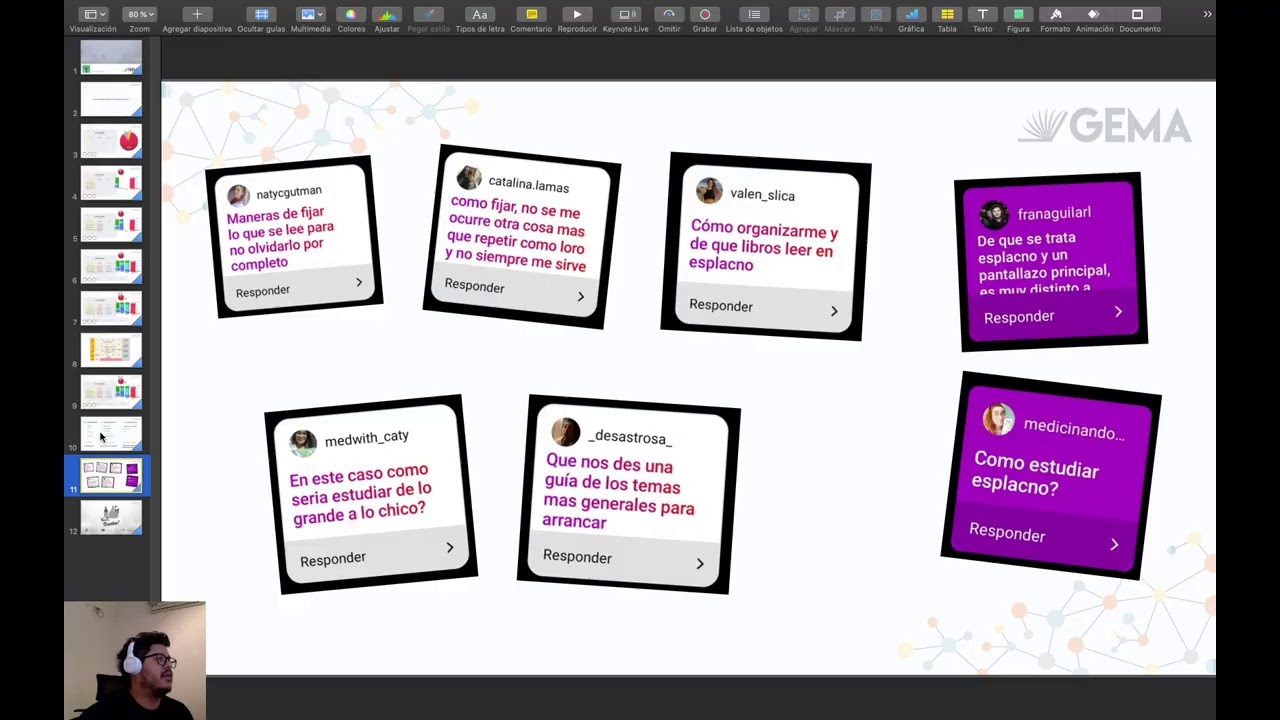The height and width of the screenshot is (720, 1280).
Task: Click Responder on valen_slica card
Action: 721,306
